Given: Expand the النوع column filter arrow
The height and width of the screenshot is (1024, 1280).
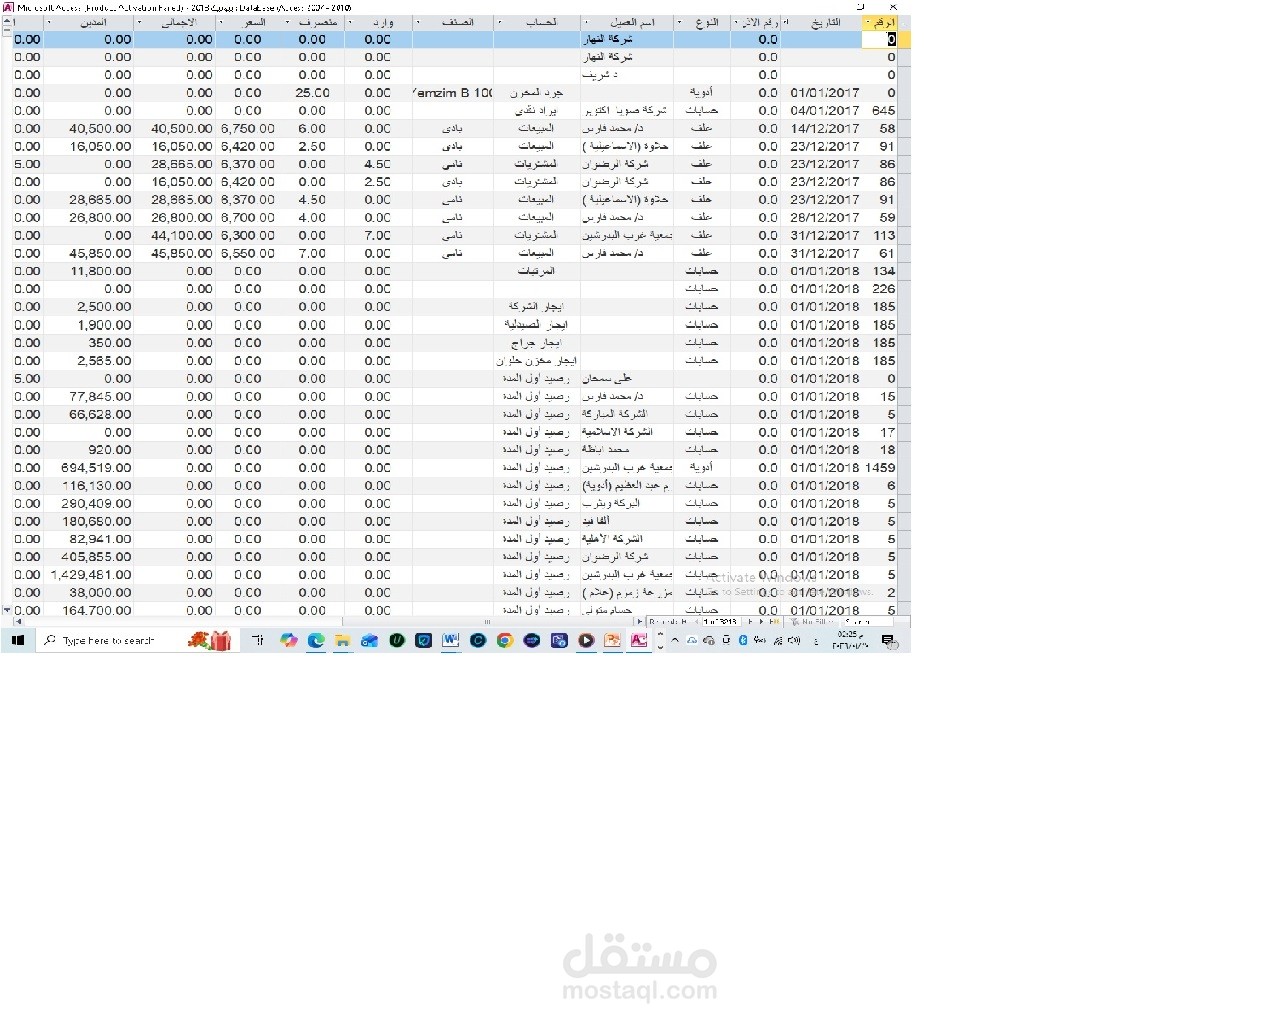Looking at the screenshot, I should click(x=680, y=22).
